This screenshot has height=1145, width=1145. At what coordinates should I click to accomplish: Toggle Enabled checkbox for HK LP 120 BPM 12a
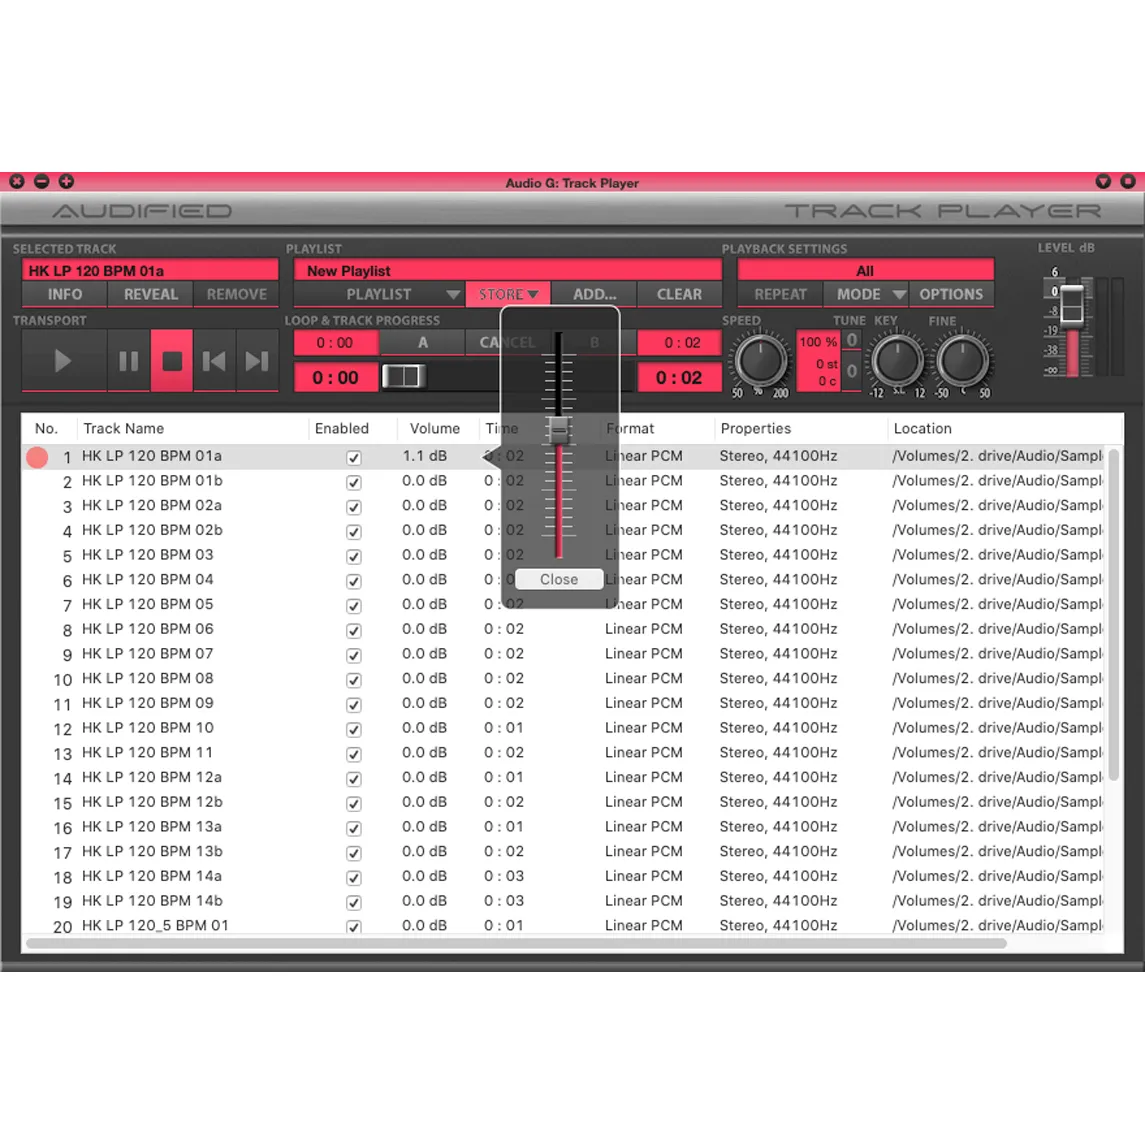pos(354,779)
